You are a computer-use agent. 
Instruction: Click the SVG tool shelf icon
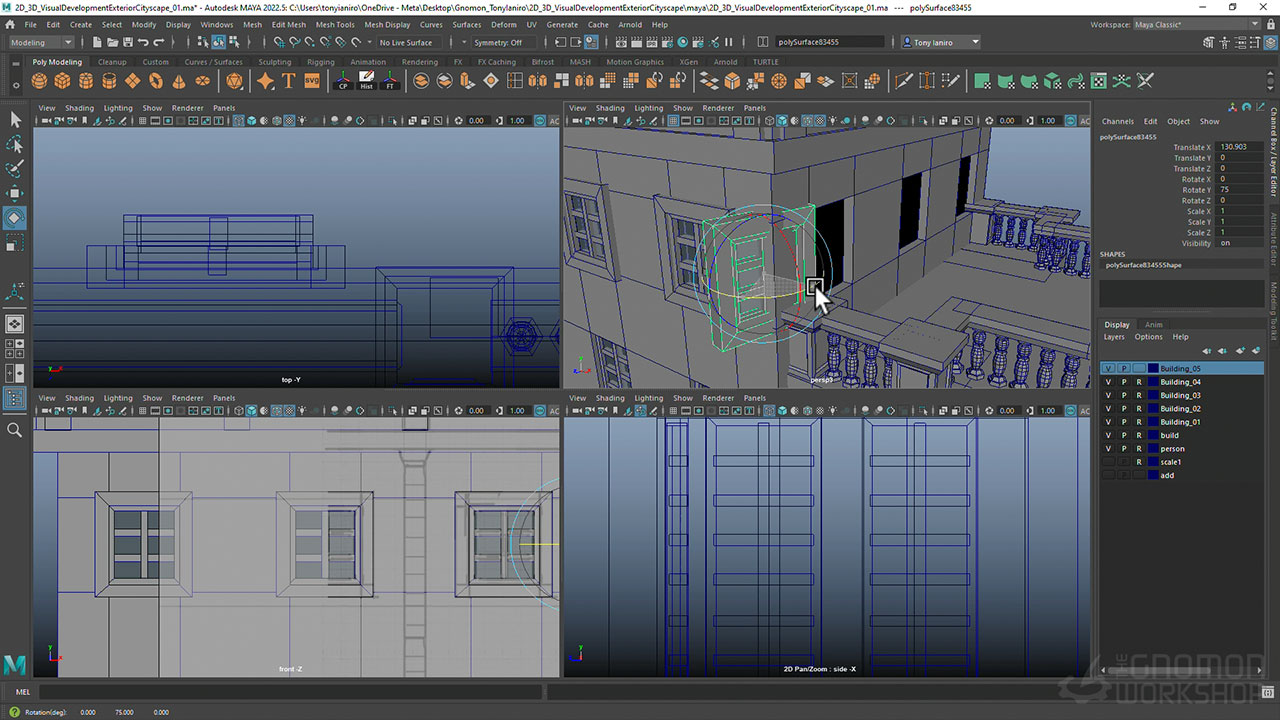point(312,81)
